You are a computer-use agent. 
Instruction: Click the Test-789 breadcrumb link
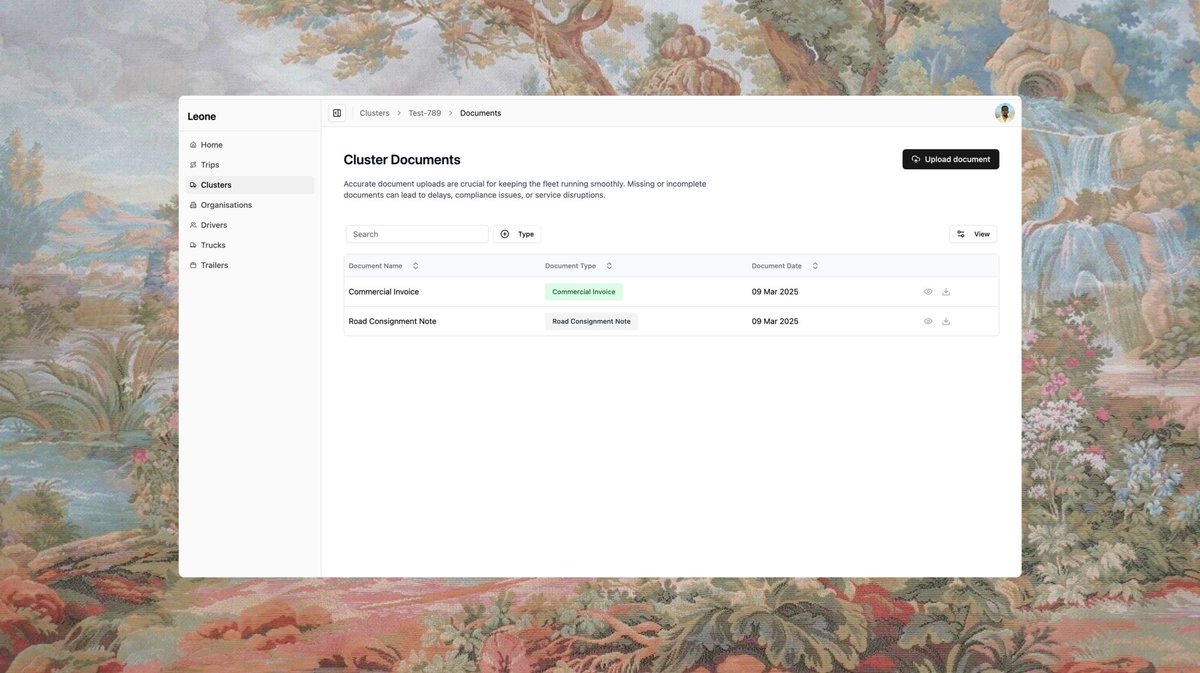[x=425, y=113]
